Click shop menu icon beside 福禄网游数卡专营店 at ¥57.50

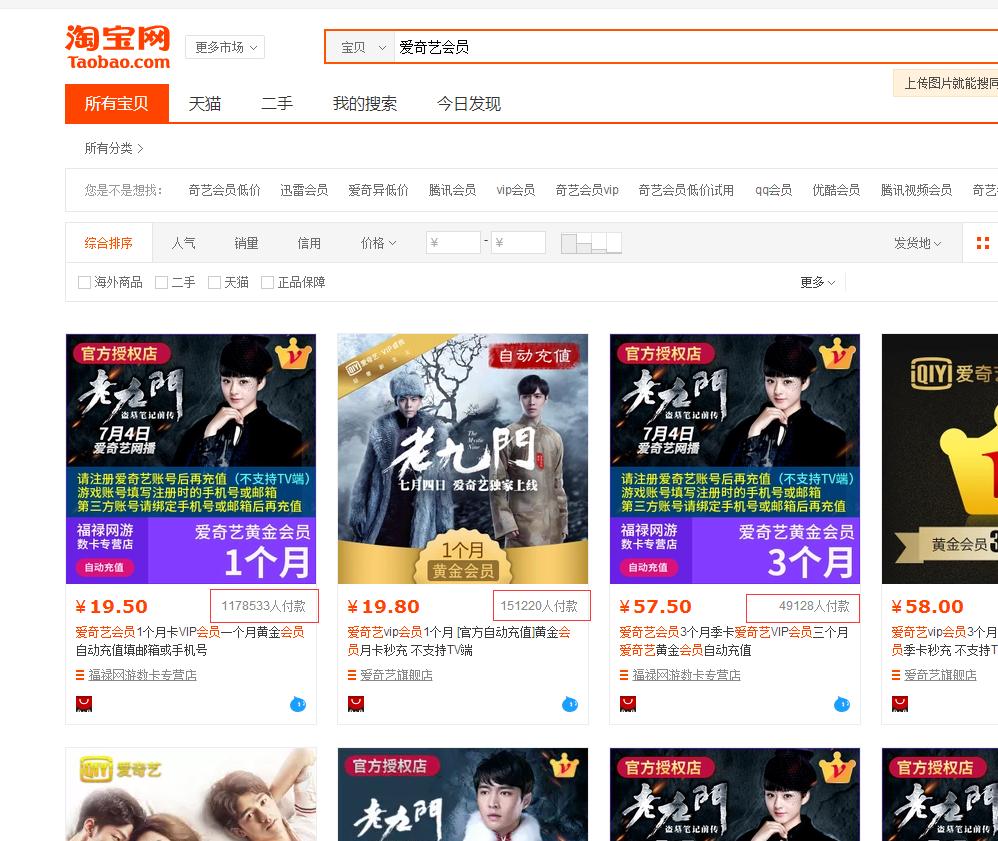click(x=624, y=675)
